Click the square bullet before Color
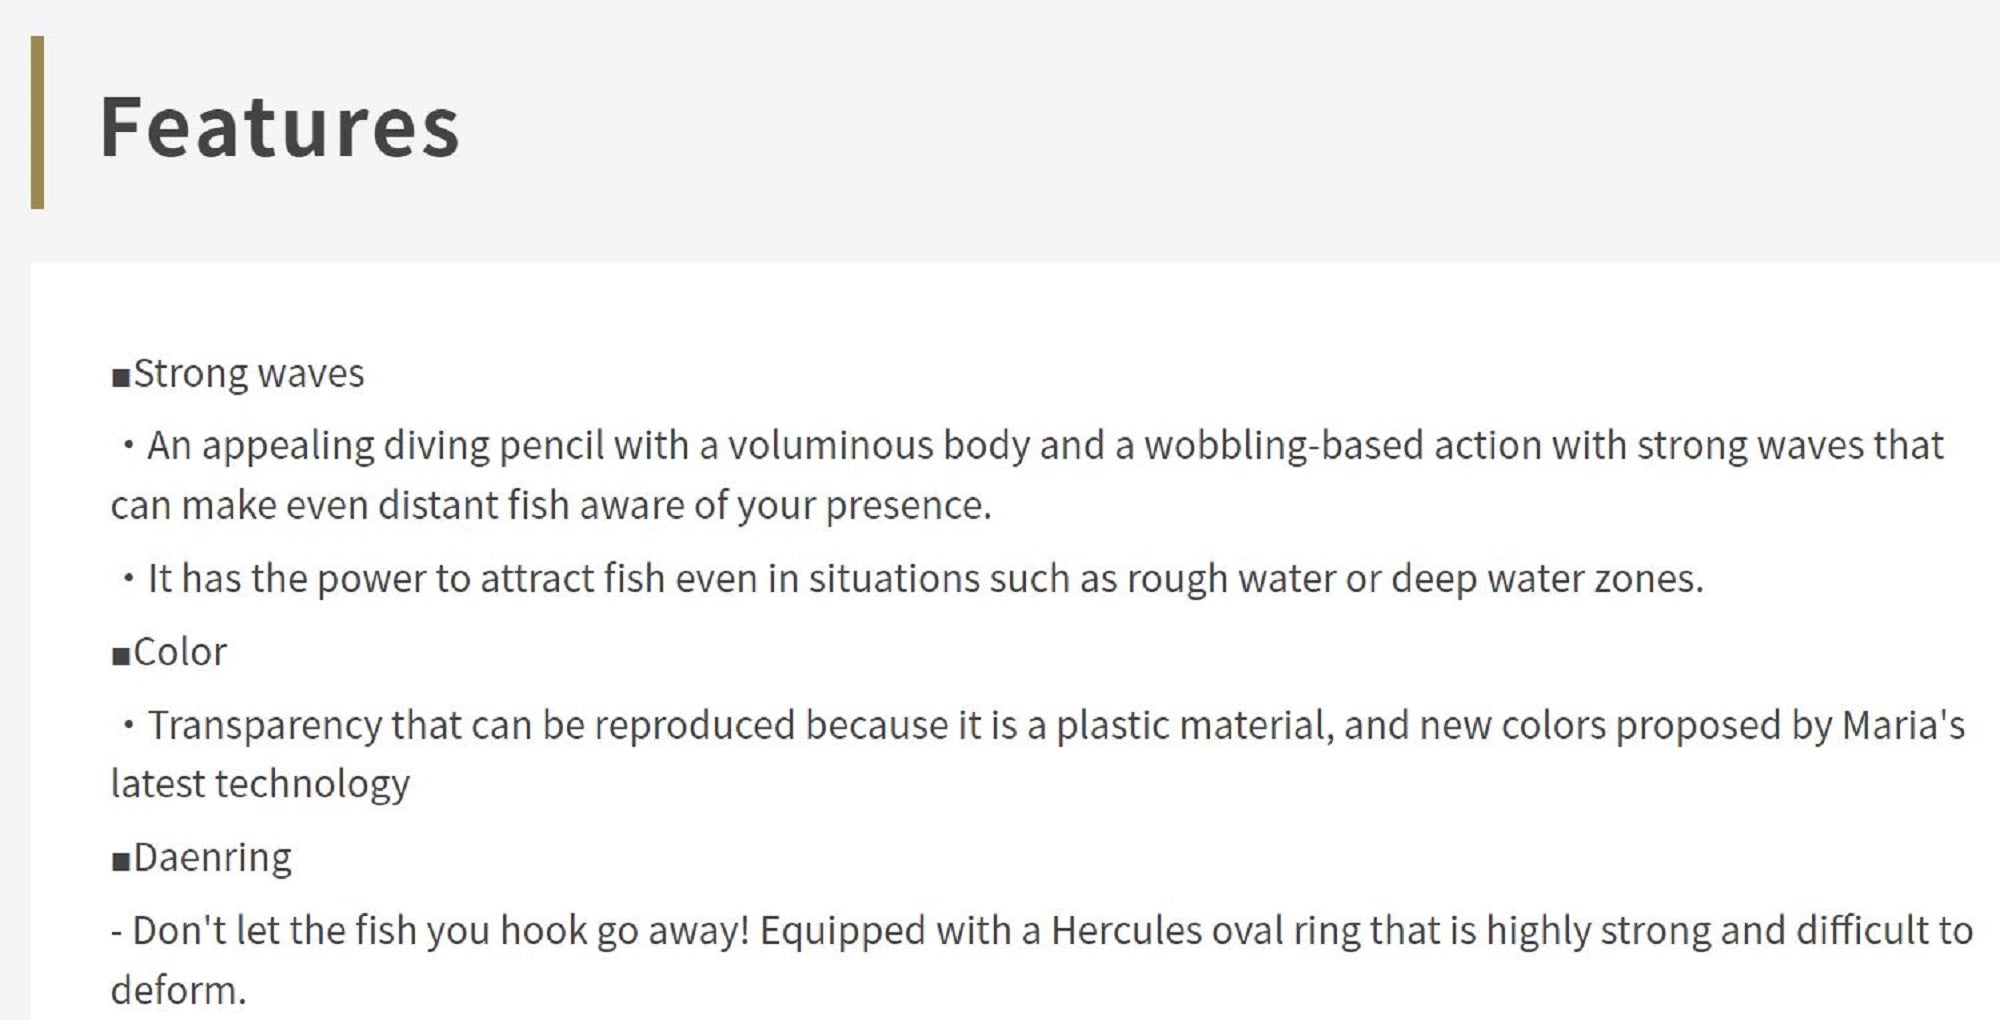The height and width of the screenshot is (1020, 2000). tap(121, 656)
